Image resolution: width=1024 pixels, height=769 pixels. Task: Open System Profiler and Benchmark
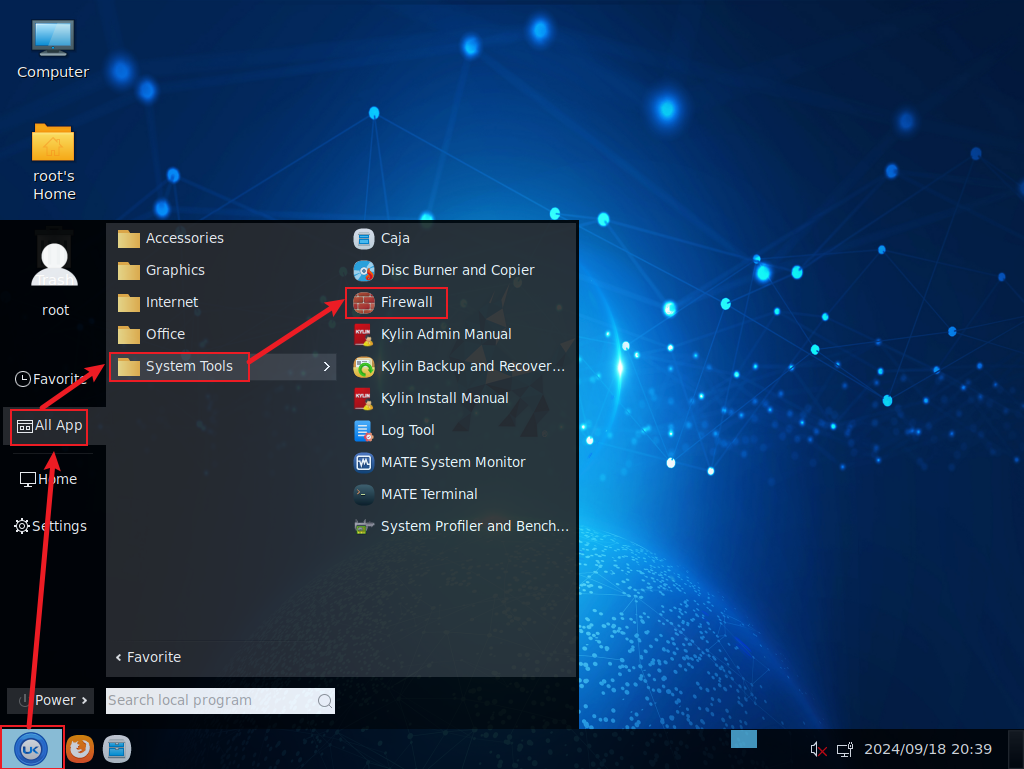(x=473, y=526)
